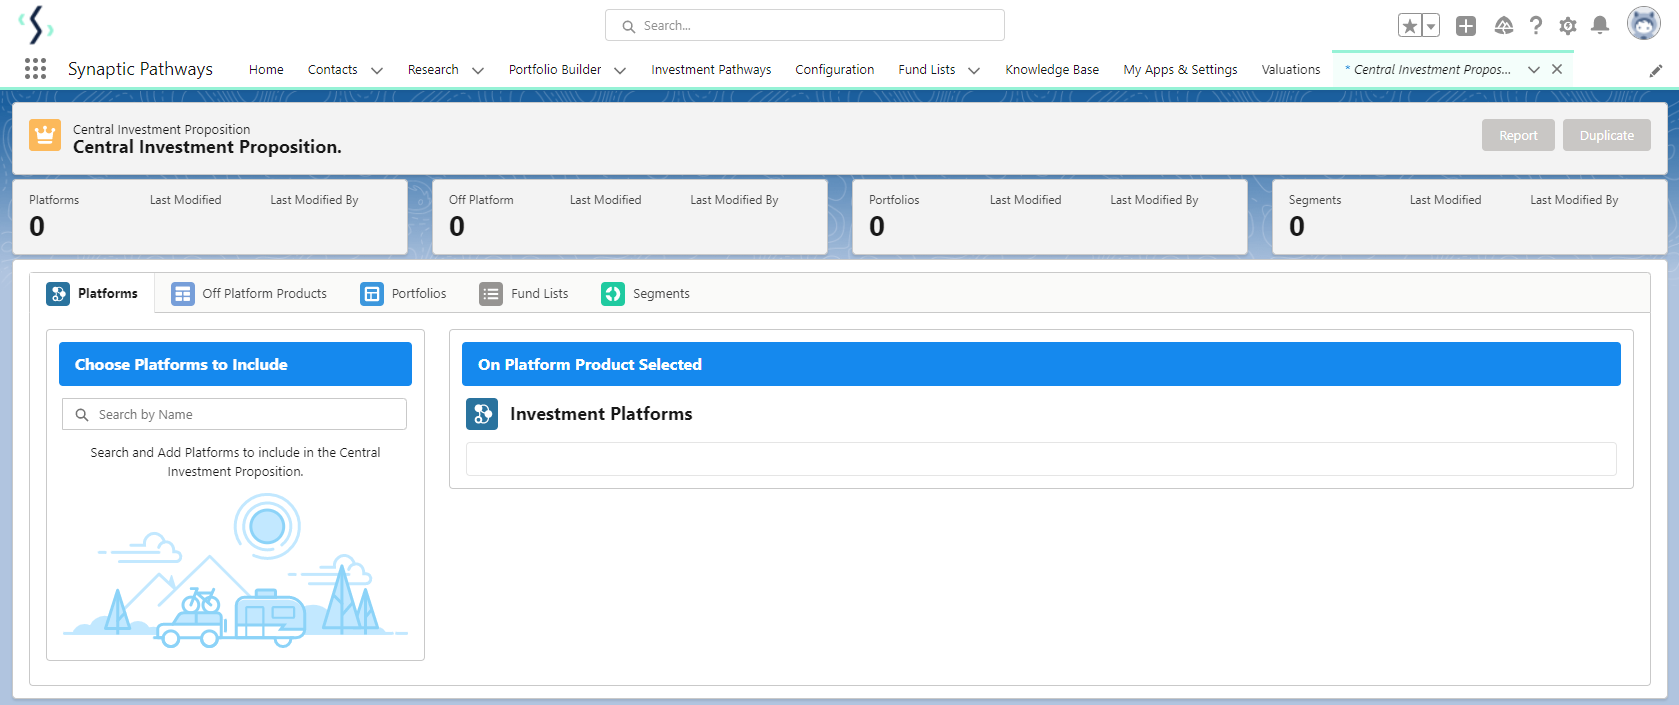Click the camper van illustration
The width and height of the screenshot is (1679, 705).
pos(270,617)
